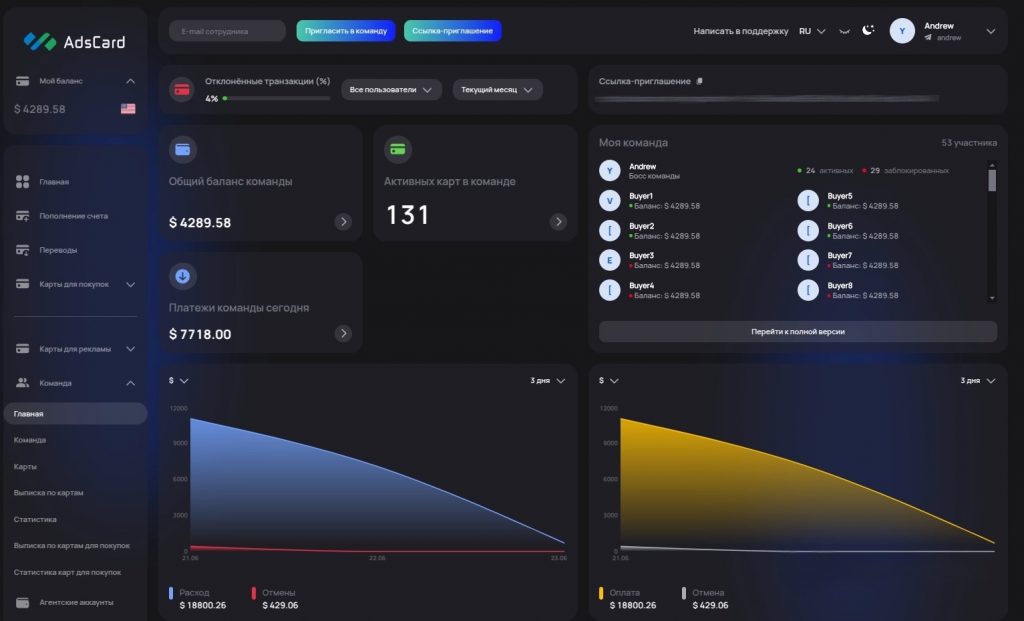Click the Пригласить в команду button

(x=345, y=31)
